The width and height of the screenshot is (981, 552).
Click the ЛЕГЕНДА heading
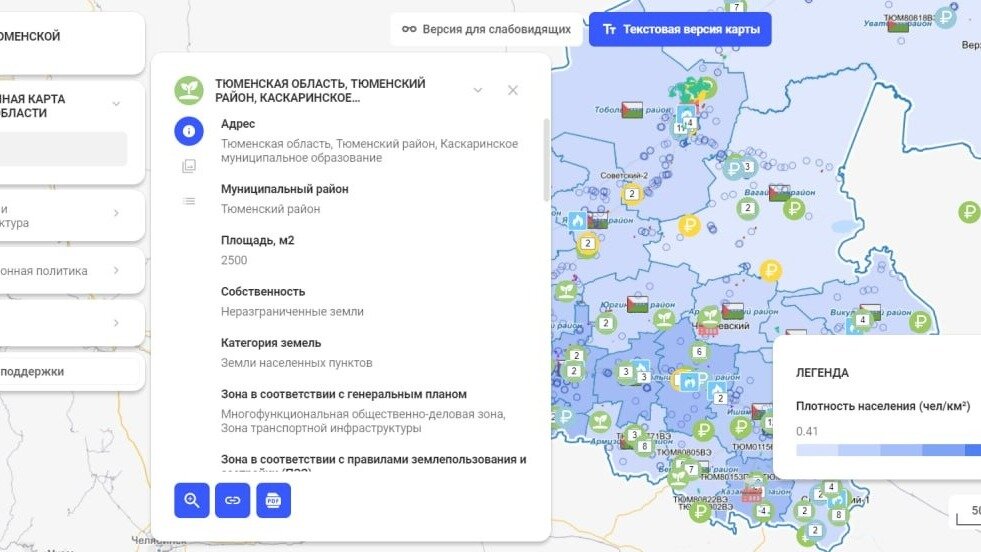click(x=822, y=372)
